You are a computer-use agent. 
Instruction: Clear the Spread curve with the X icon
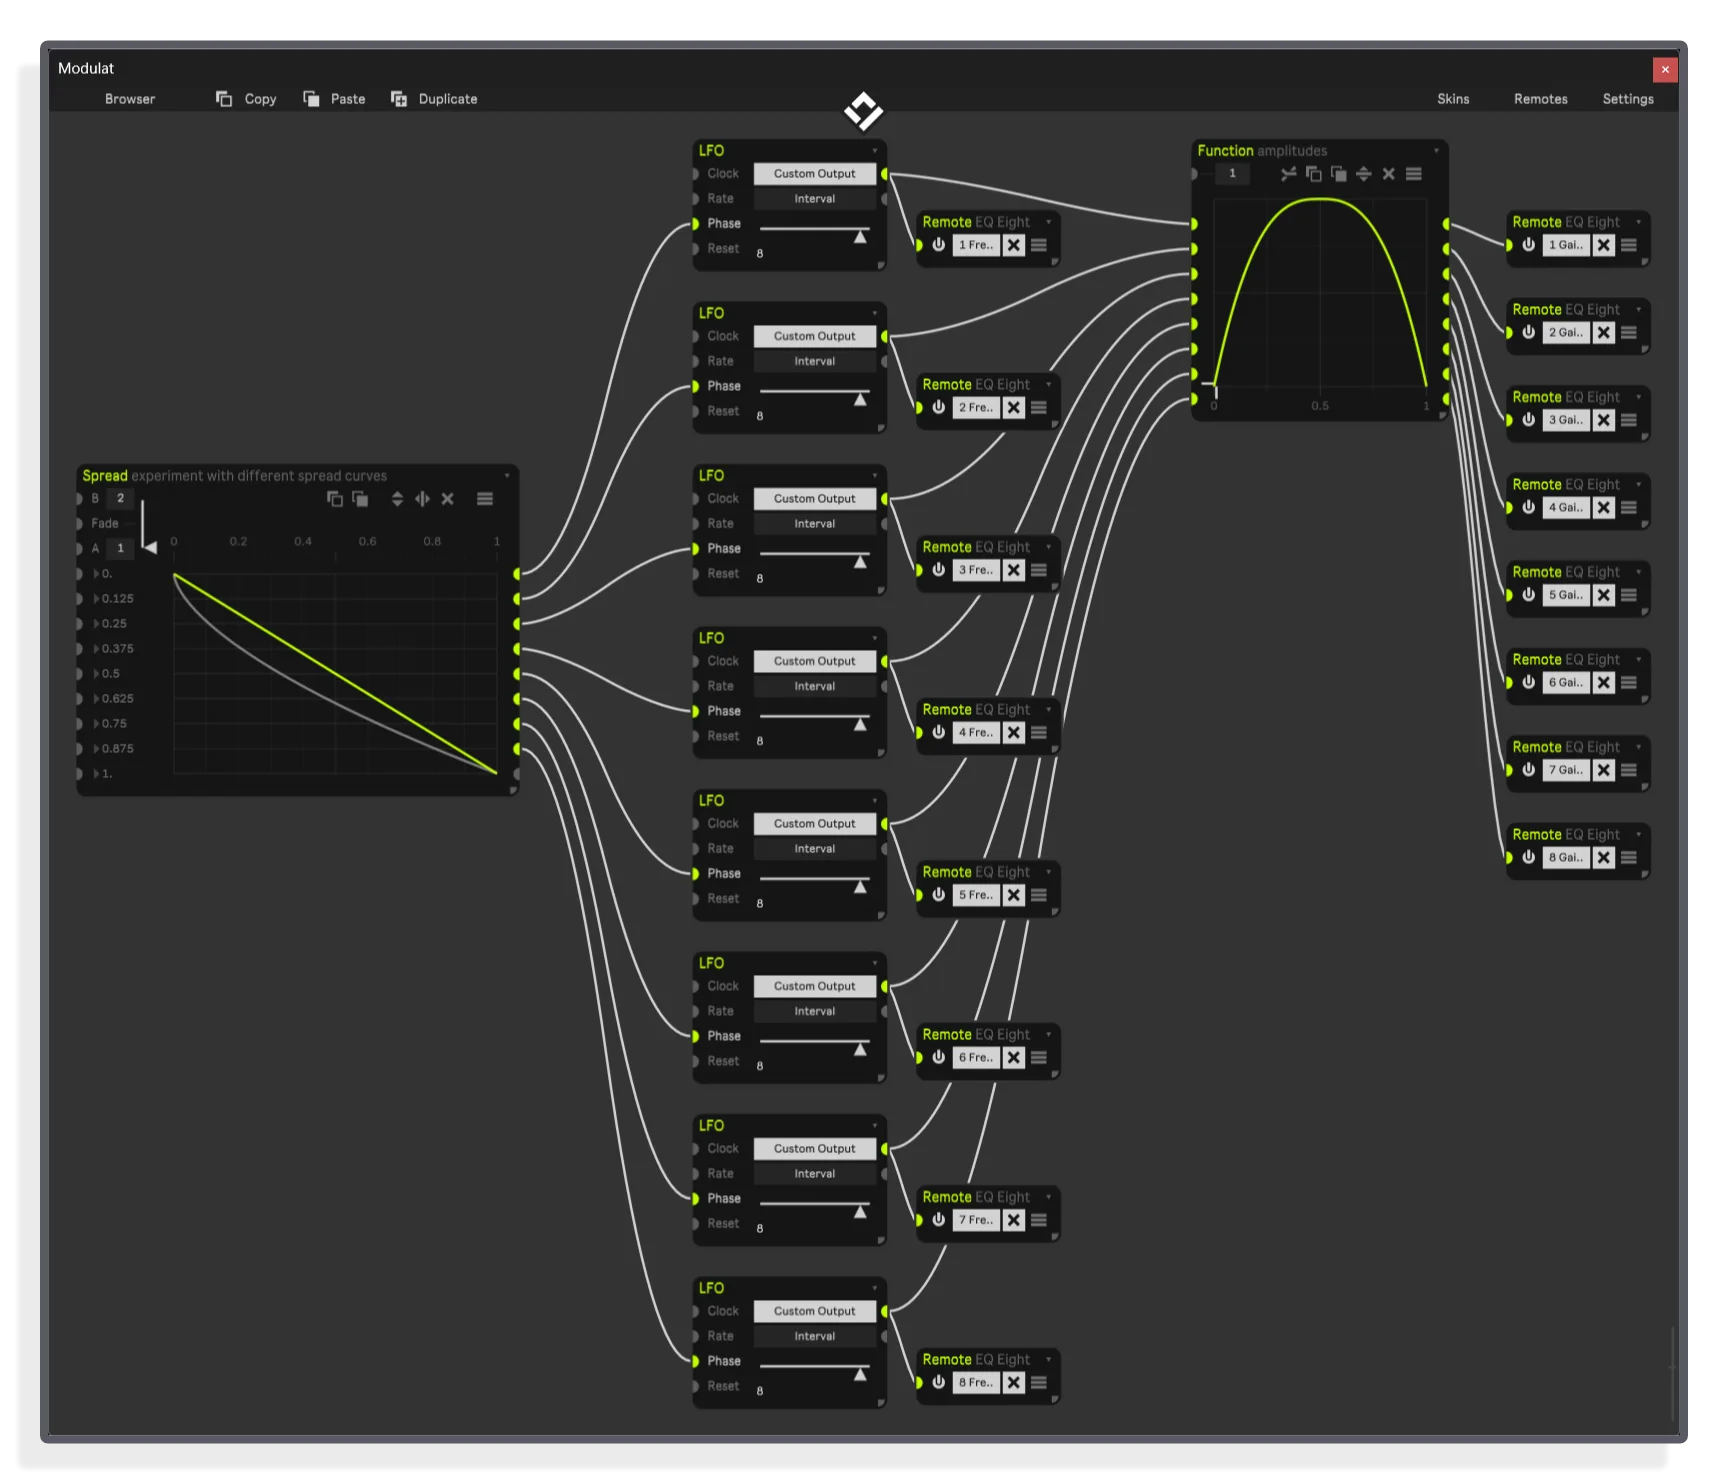pyautogui.click(x=448, y=499)
